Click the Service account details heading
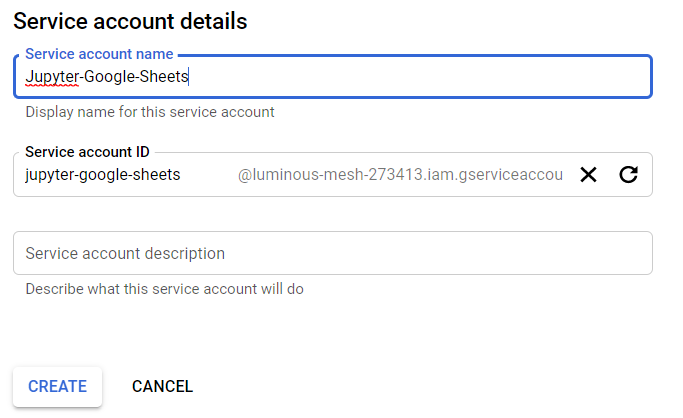Screen dimensions: 683x418 [x=130, y=21]
